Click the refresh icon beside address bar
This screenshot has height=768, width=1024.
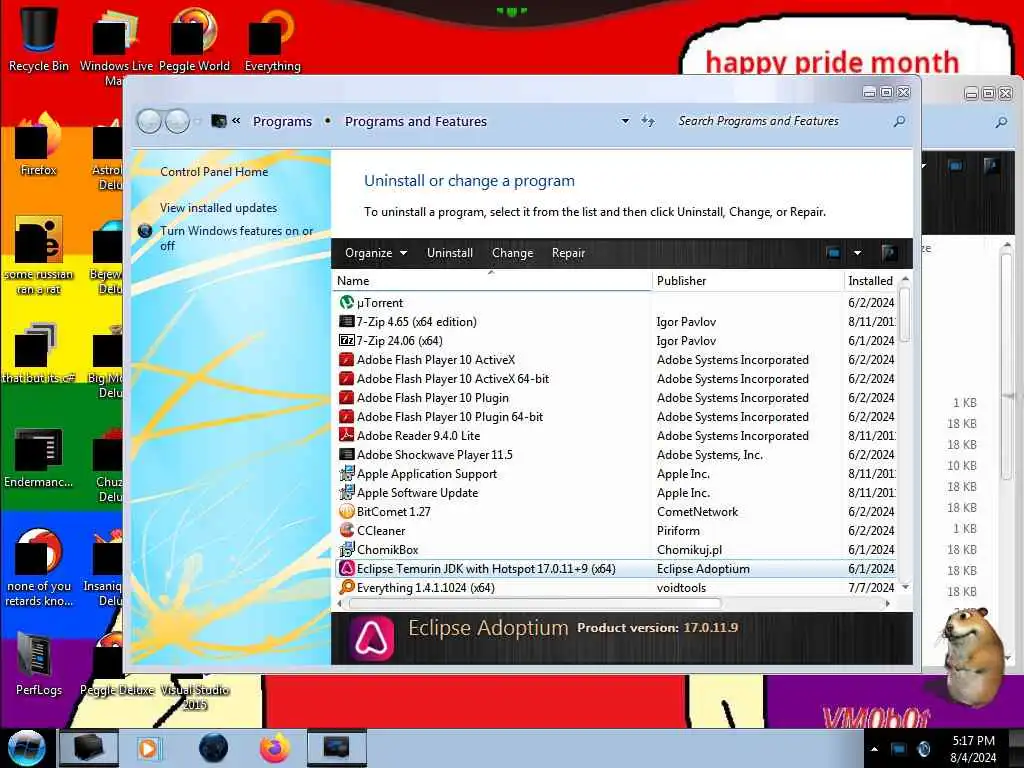coord(647,121)
